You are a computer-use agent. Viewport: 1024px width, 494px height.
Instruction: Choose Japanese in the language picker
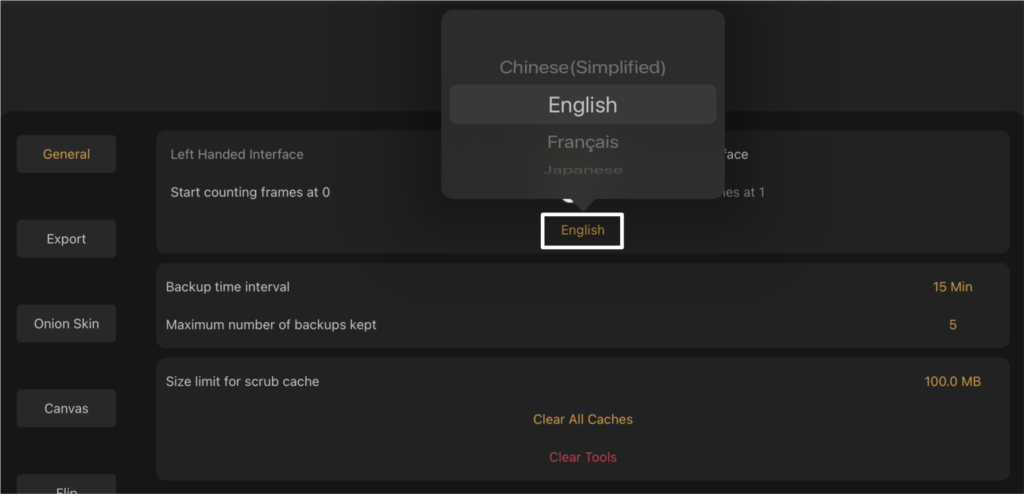coord(583,170)
